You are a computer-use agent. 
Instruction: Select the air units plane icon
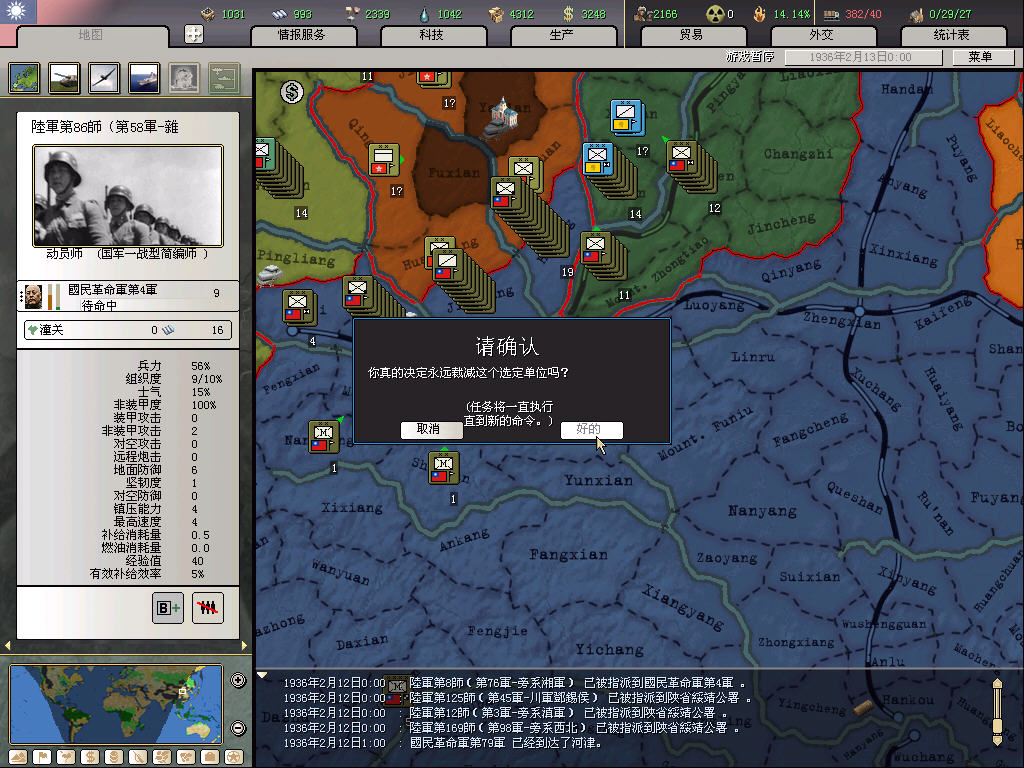coord(104,77)
